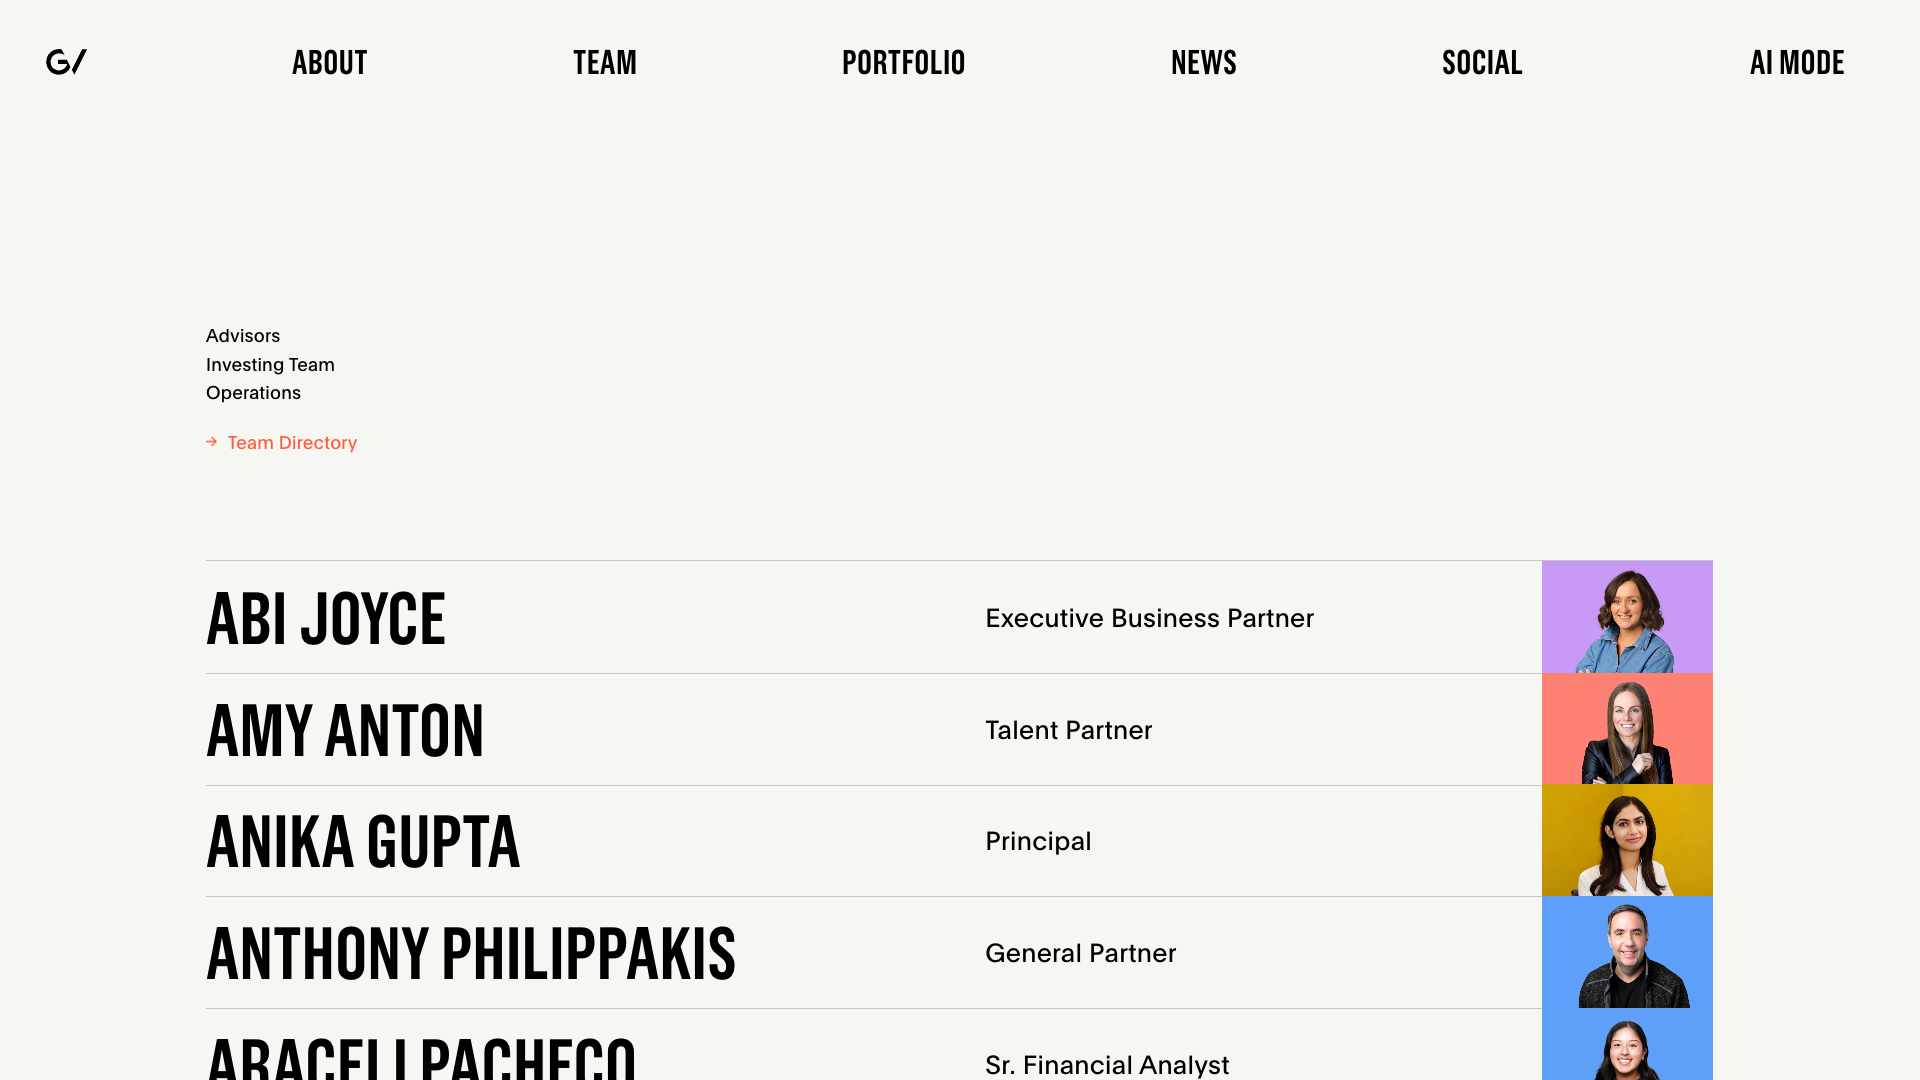
Task: Open Anika Gupta's profile
Action: (363, 842)
